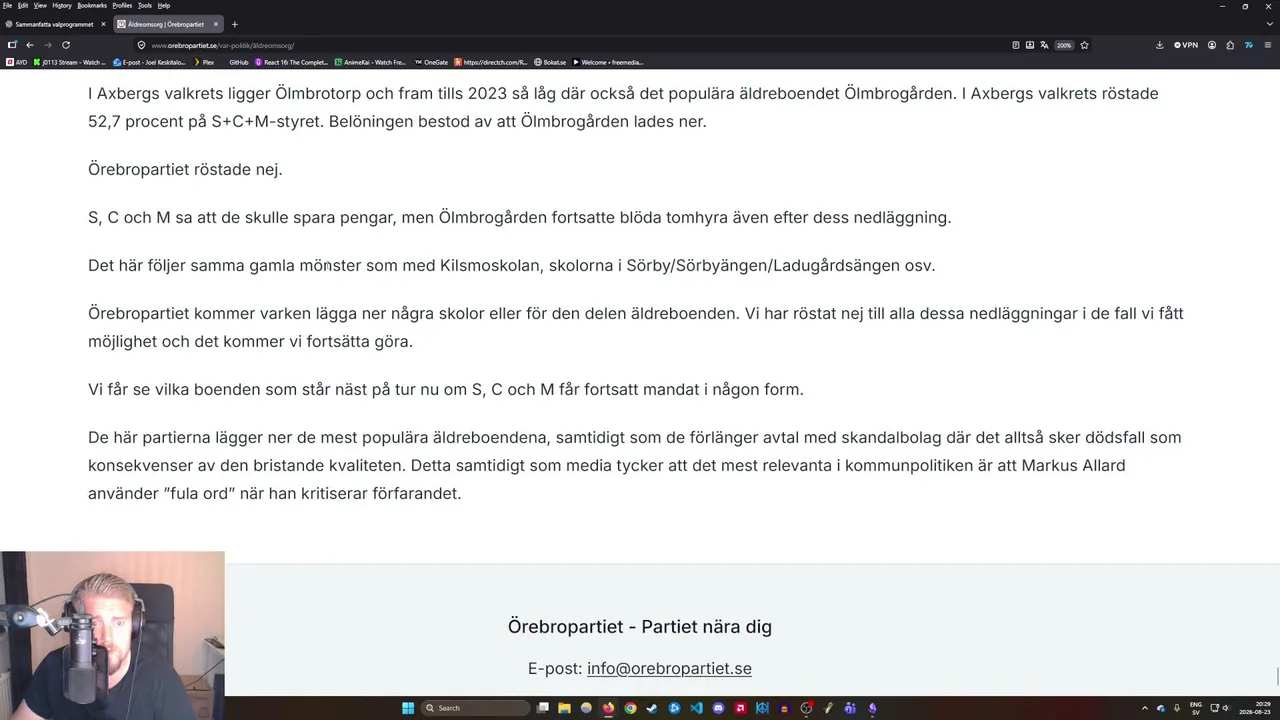Click the footer heading 'Örebropartiet - Partiet nära dig'
The height and width of the screenshot is (720, 1280).
(x=640, y=627)
